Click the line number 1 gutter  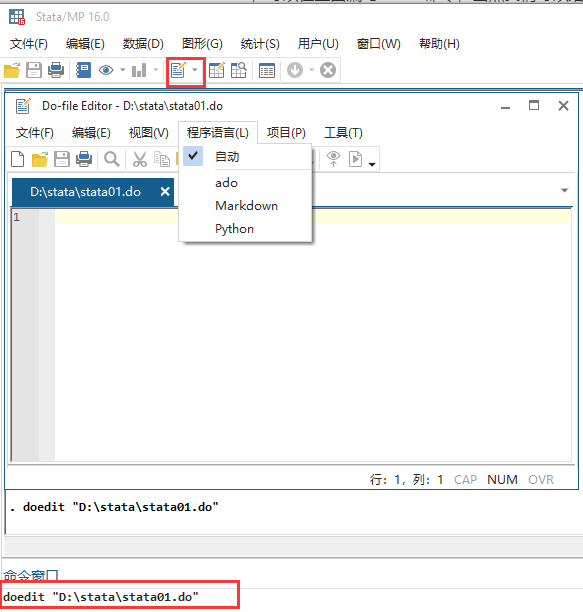click(x=16, y=217)
